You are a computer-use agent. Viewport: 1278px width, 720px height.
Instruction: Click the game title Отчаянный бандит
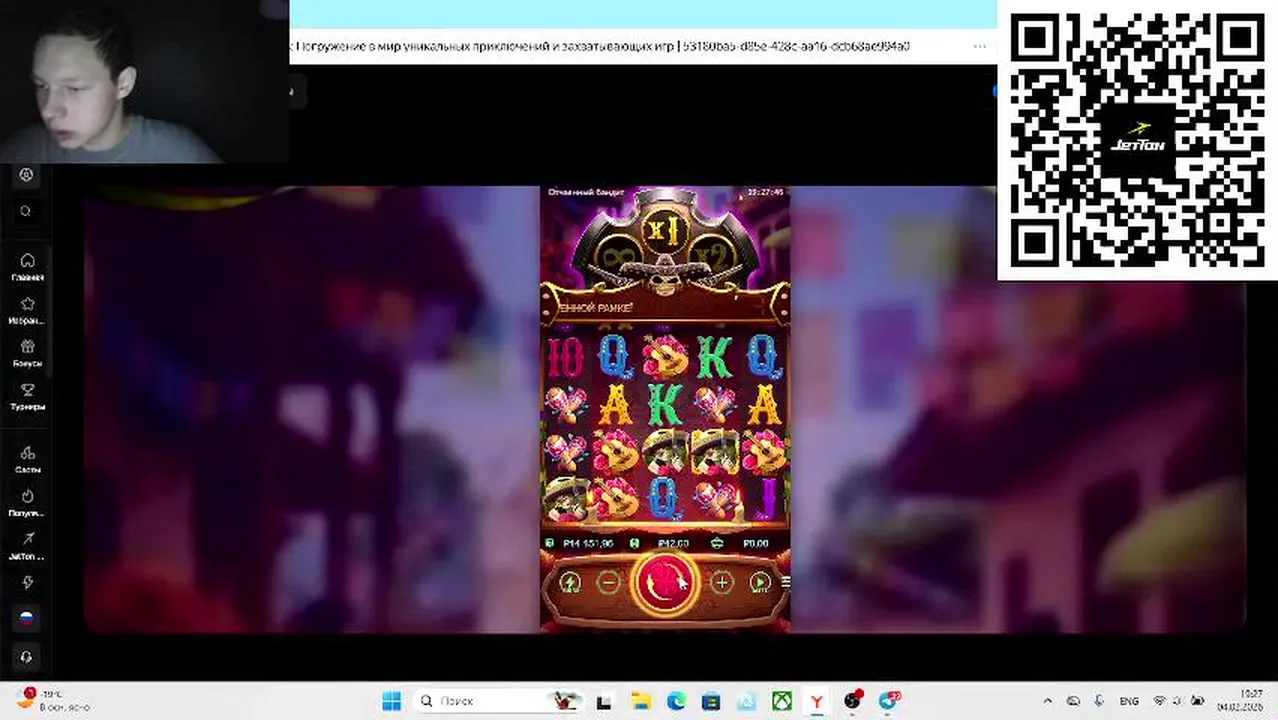coord(586,192)
